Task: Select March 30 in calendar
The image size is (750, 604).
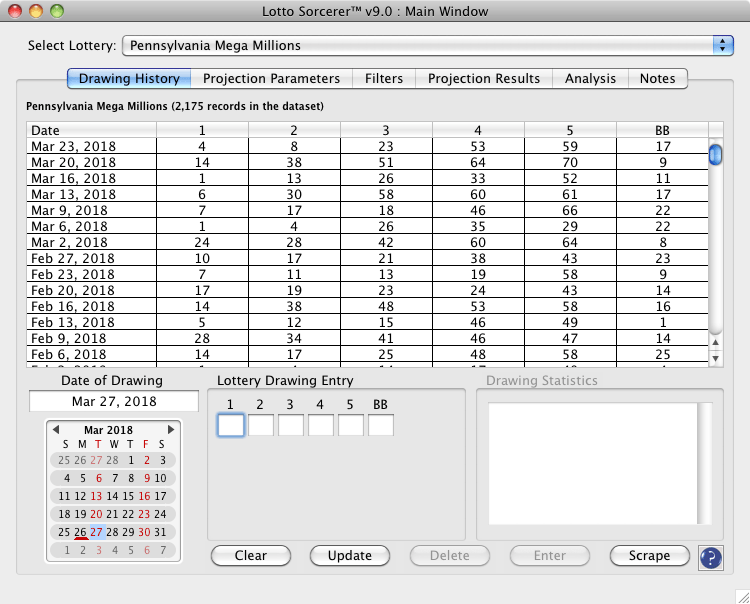Action: (144, 532)
